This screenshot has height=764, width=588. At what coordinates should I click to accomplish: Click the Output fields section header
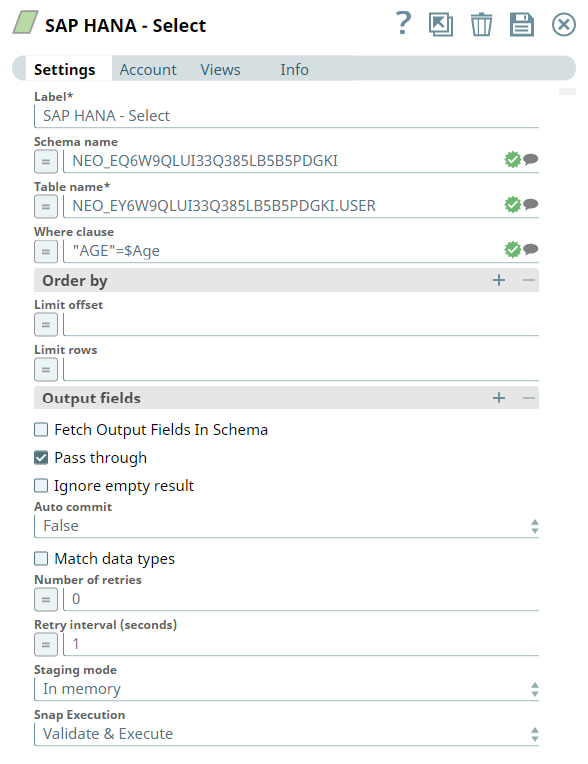[x=286, y=398]
